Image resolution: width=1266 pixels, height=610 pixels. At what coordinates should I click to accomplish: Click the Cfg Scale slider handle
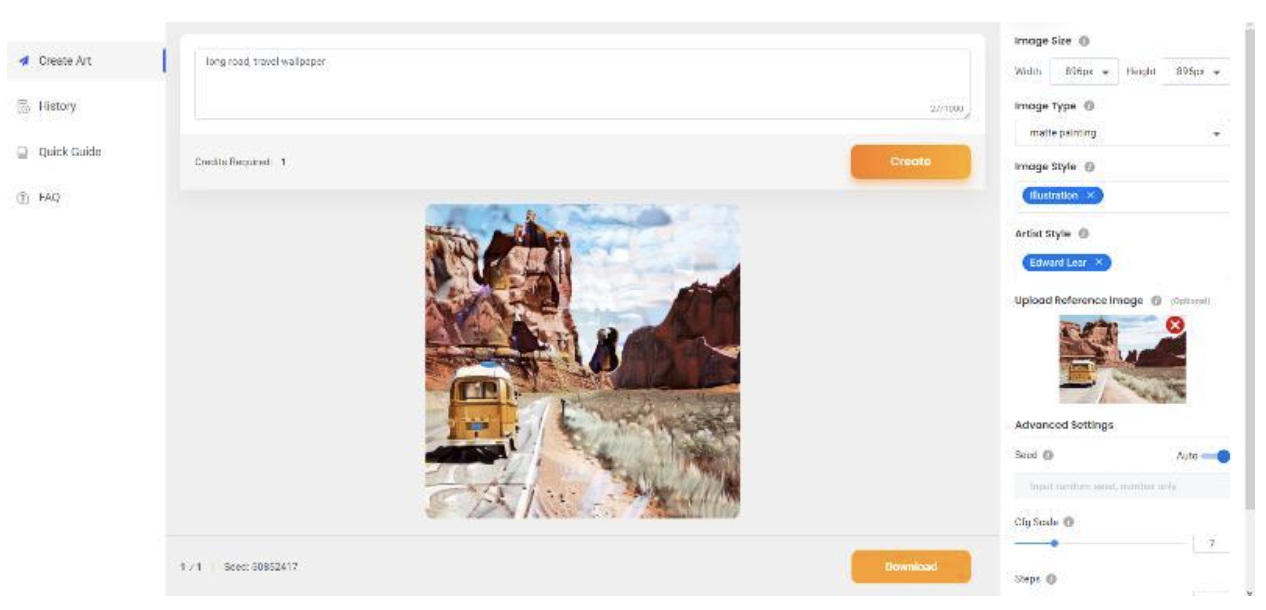click(1053, 544)
